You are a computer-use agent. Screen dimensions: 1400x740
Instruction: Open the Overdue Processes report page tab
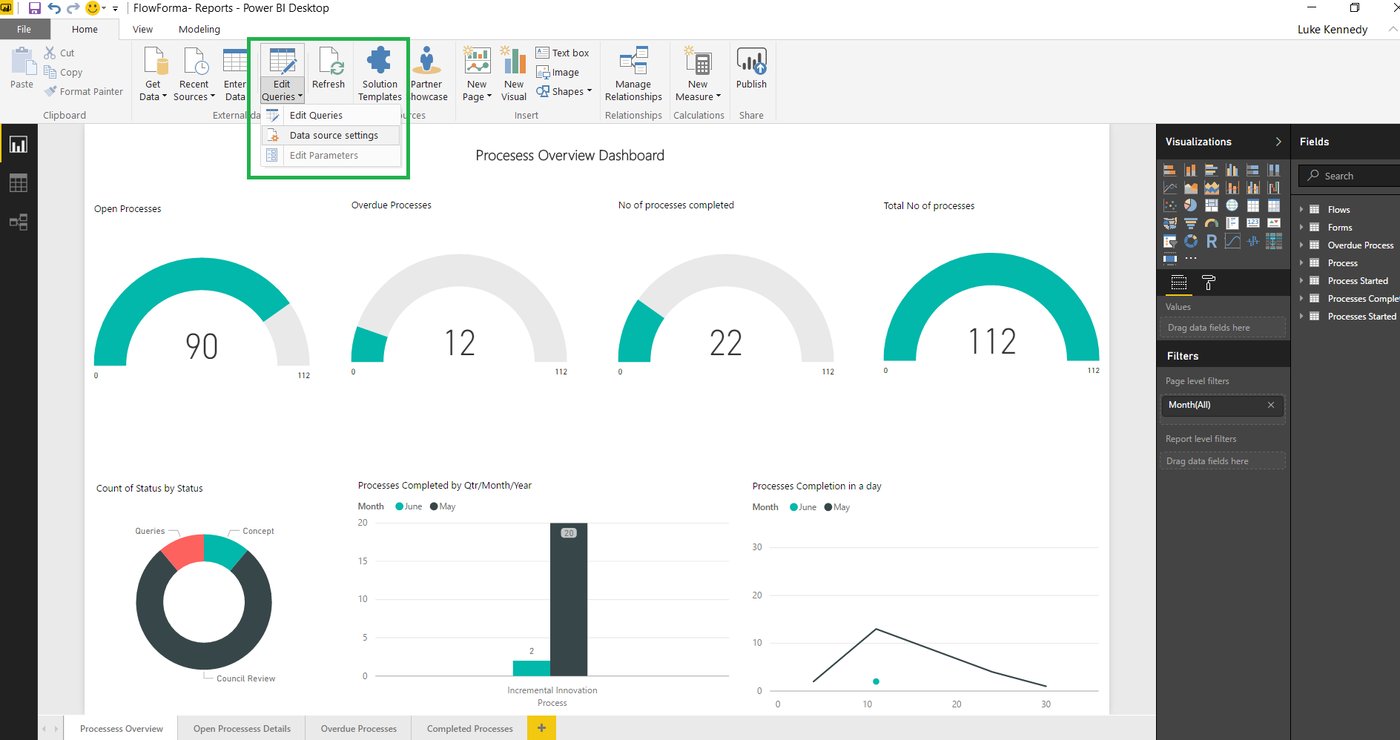tap(357, 728)
